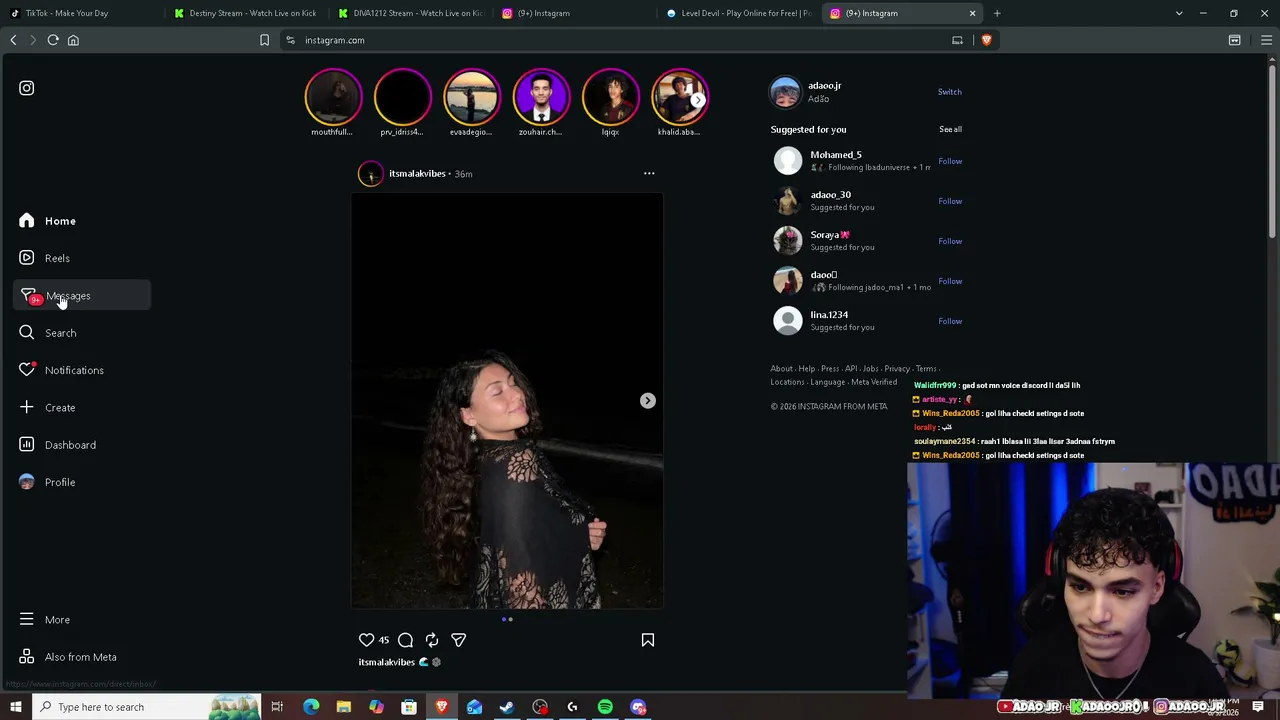This screenshot has height=720, width=1280.
Task: Click See all suggestions
Action: pyautogui.click(x=950, y=130)
